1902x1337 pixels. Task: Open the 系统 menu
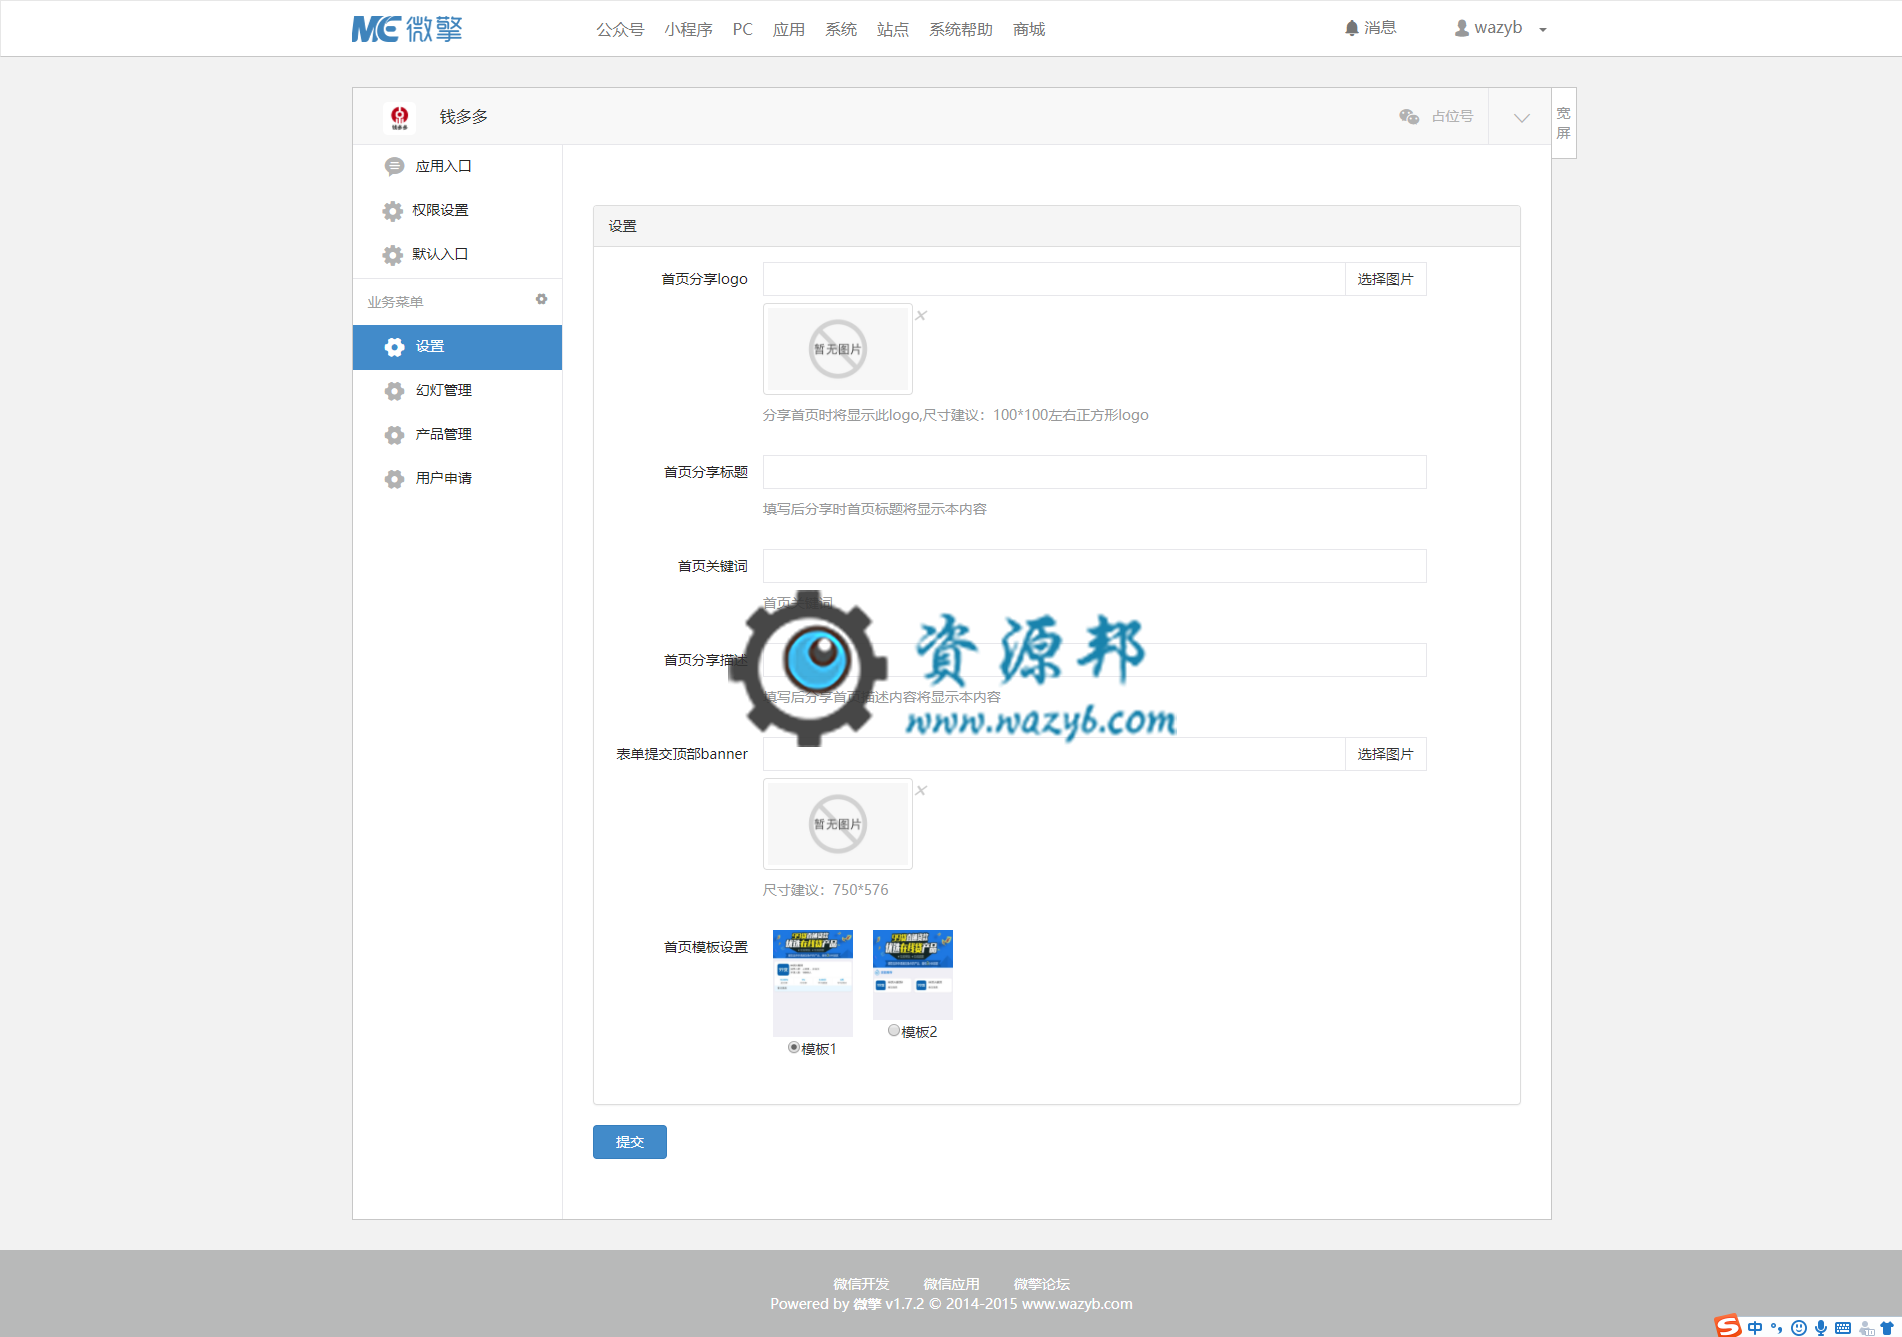(x=841, y=29)
